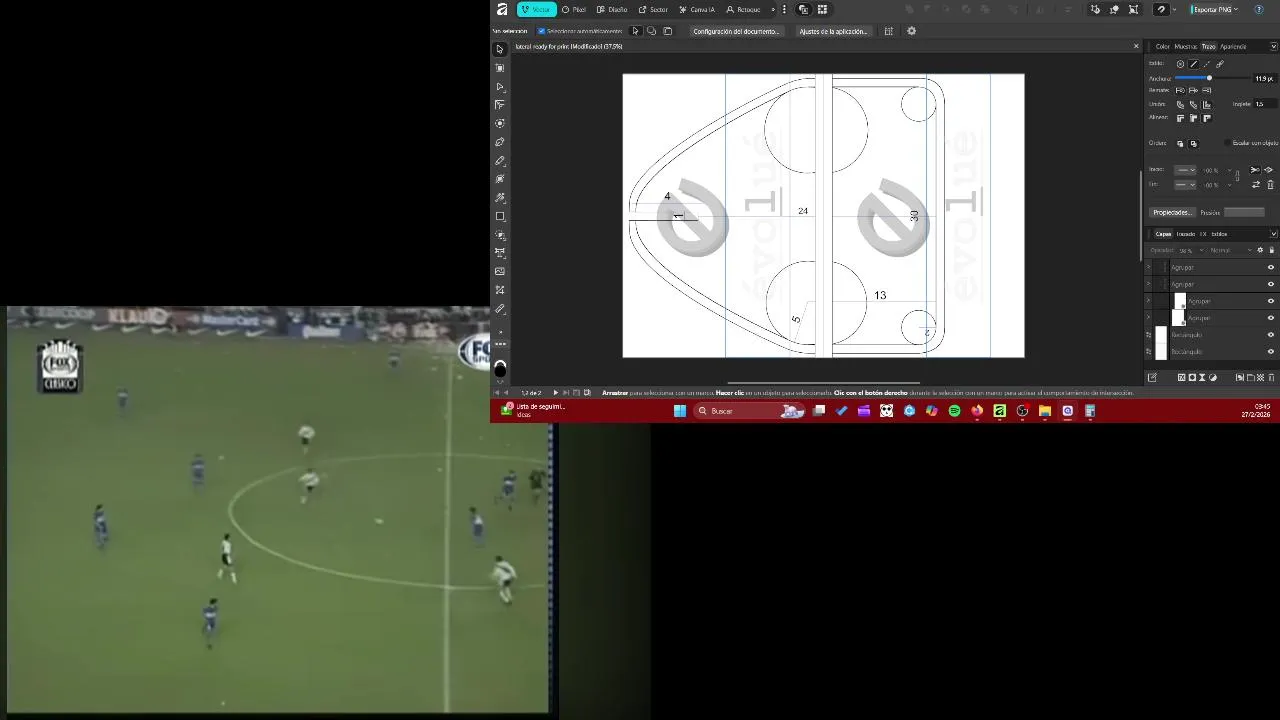The height and width of the screenshot is (720, 1280).
Task: Click the Inglete value field
Action: pos(1265,104)
